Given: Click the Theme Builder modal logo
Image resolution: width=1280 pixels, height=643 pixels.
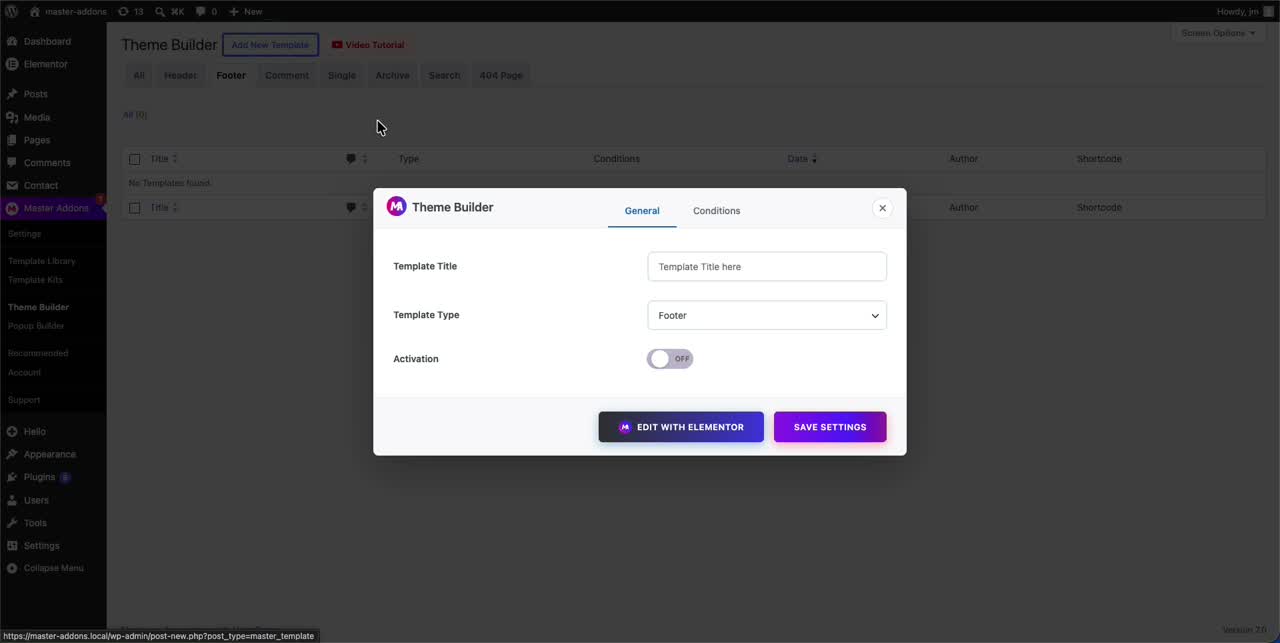Looking at the screenshot, I should coord(396,207).
